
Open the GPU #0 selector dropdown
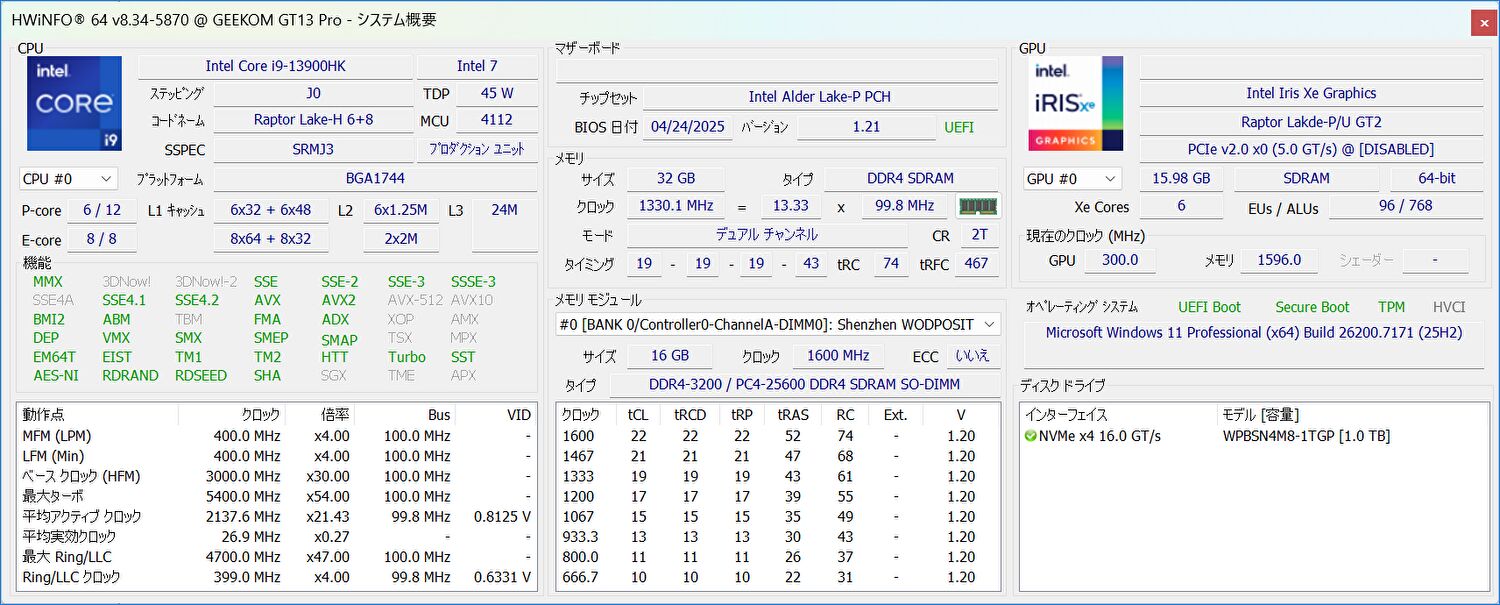1071,179
